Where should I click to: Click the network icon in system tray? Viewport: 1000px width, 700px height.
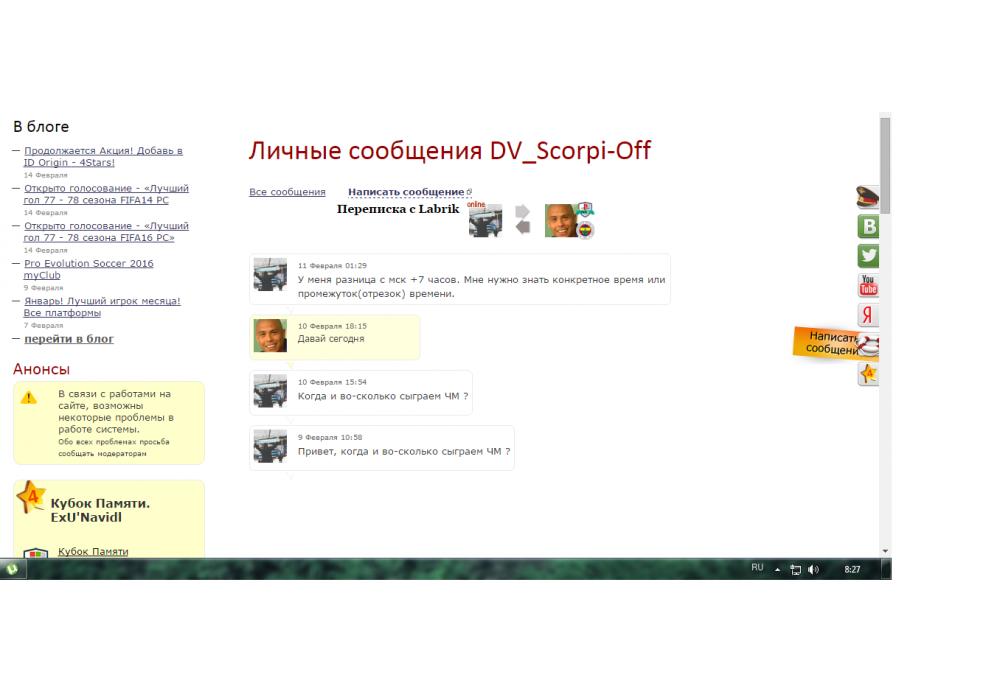coord(798,569)
